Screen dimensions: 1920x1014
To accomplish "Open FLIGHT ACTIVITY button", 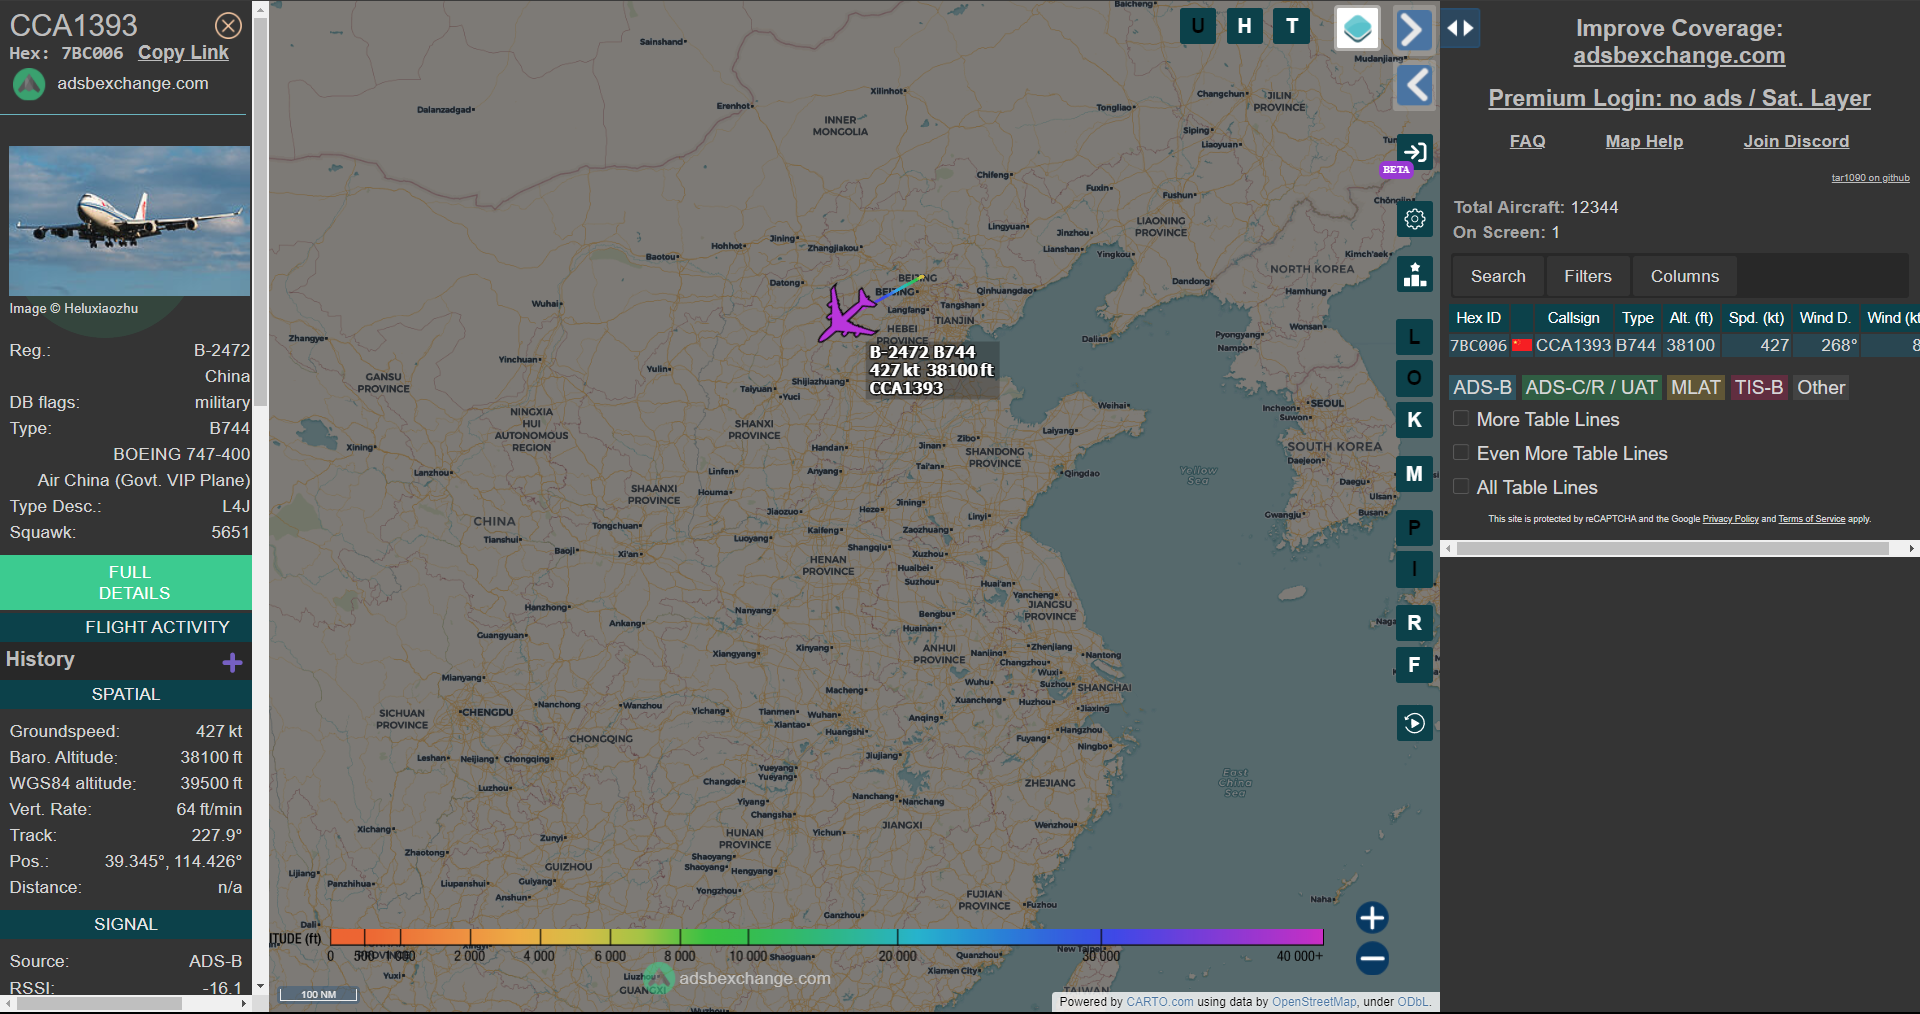I will coord(126,627).
